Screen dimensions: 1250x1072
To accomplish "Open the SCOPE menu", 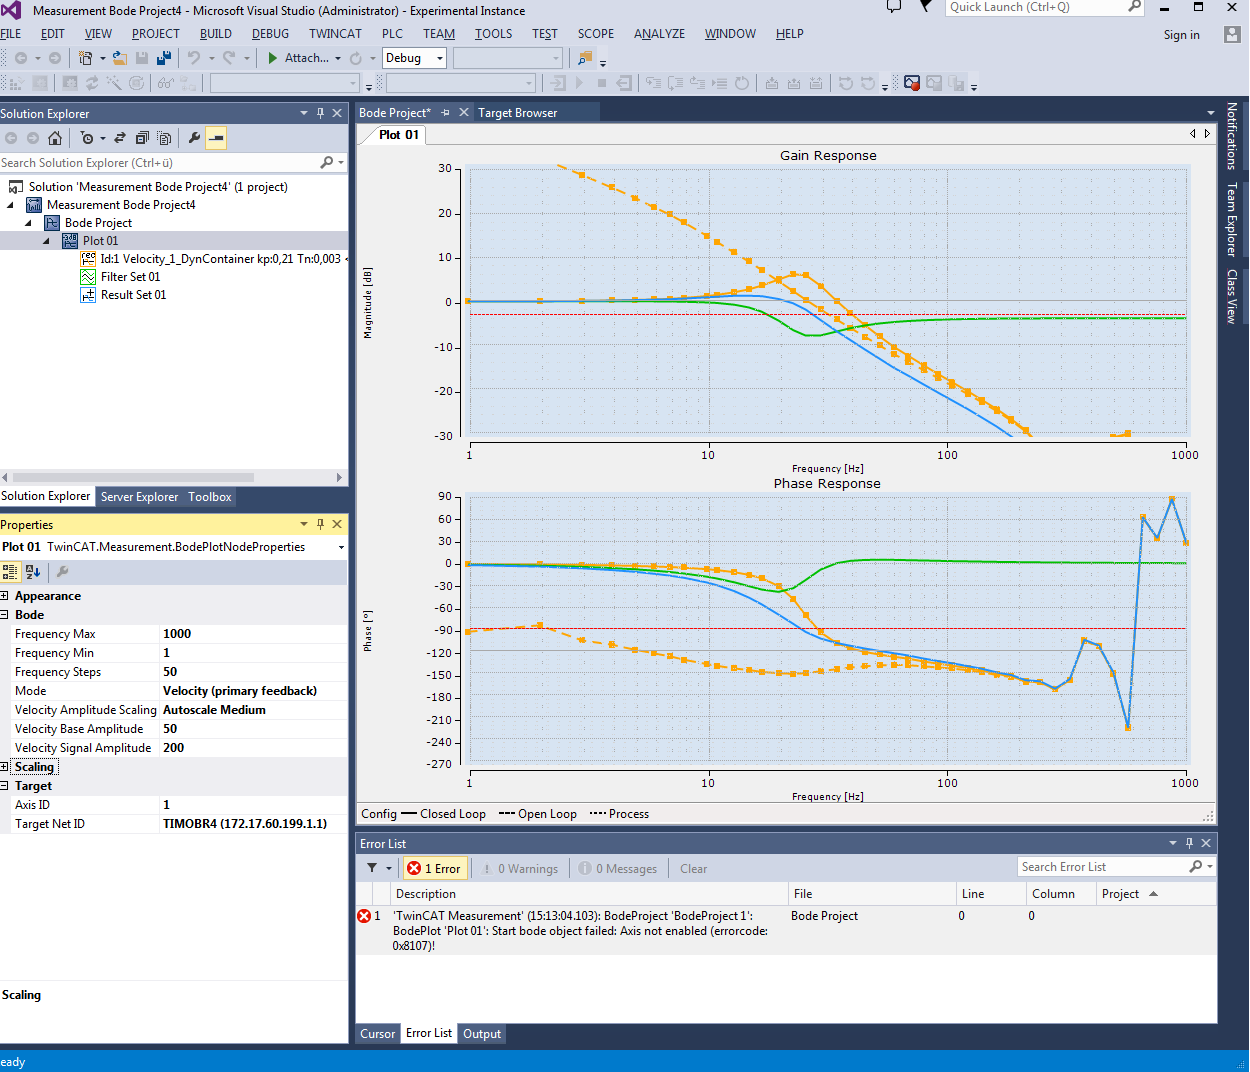I will [x=595, y=34].
